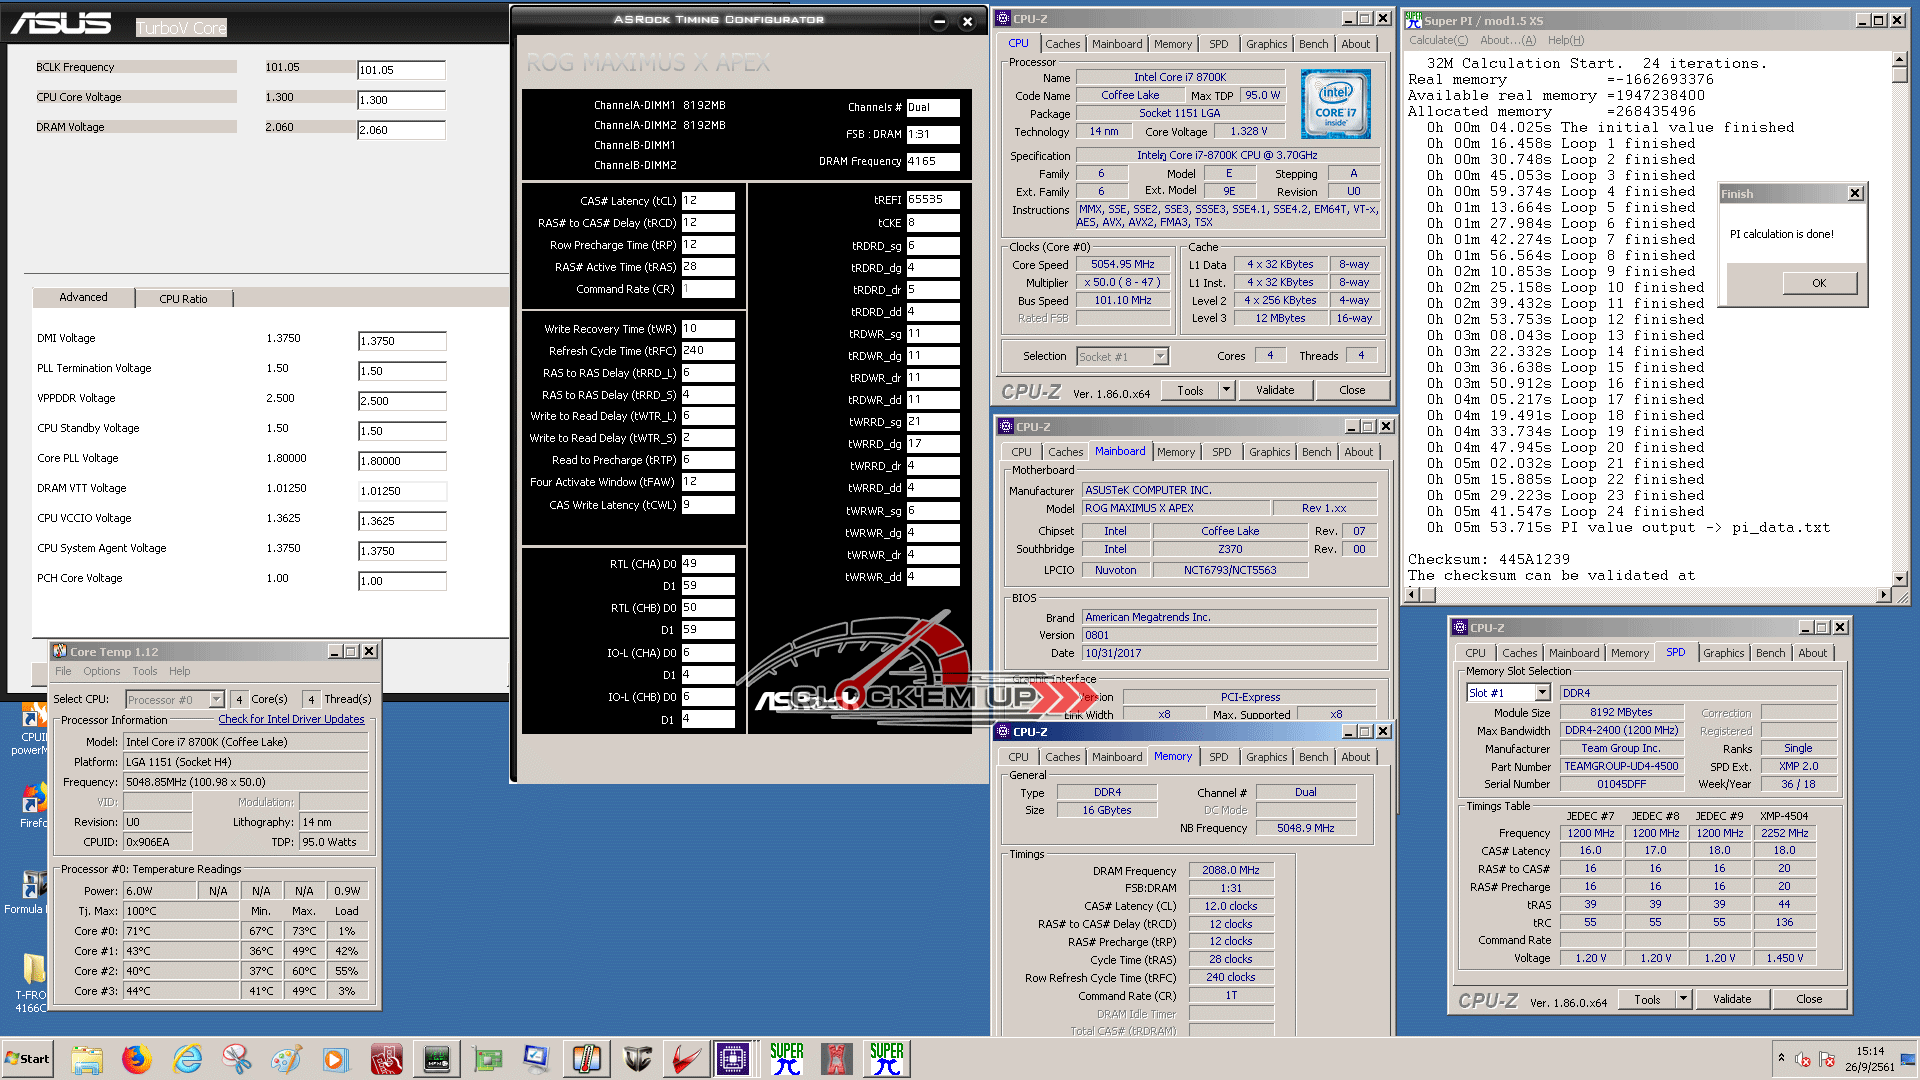
Task: Launch Internet Explorer from taskbar
Action: pyautogui.click(x=187, y=1059)
